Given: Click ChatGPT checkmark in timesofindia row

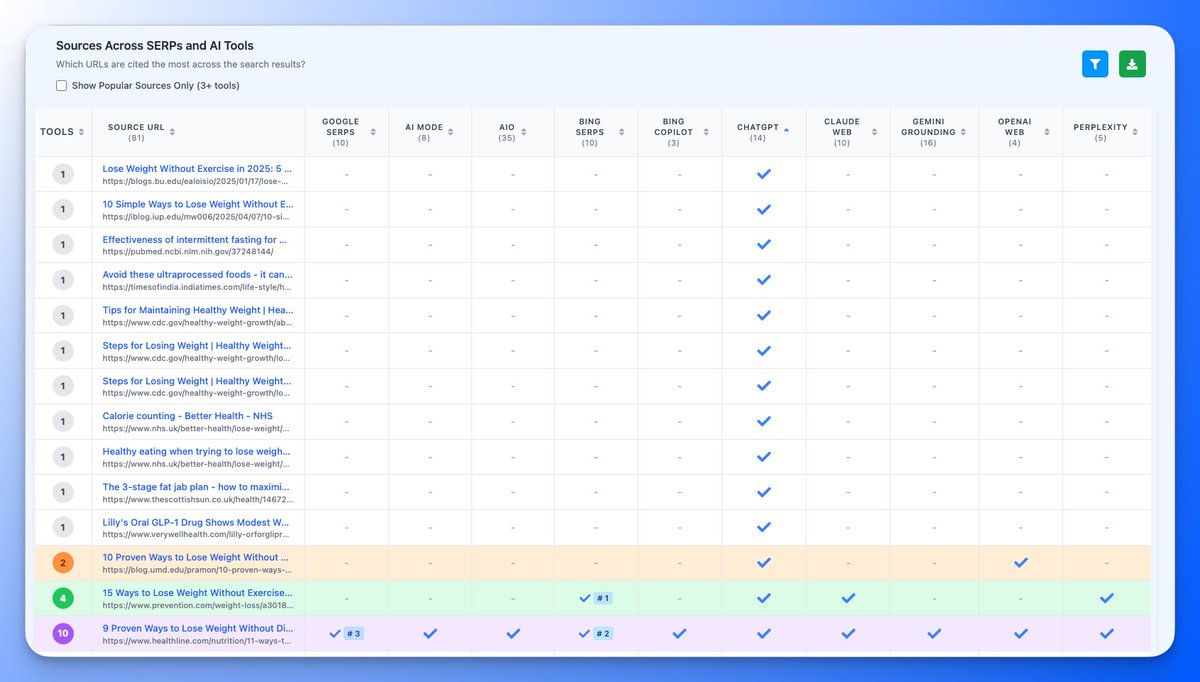Looking at the screenshot, I should pos(764,280).
